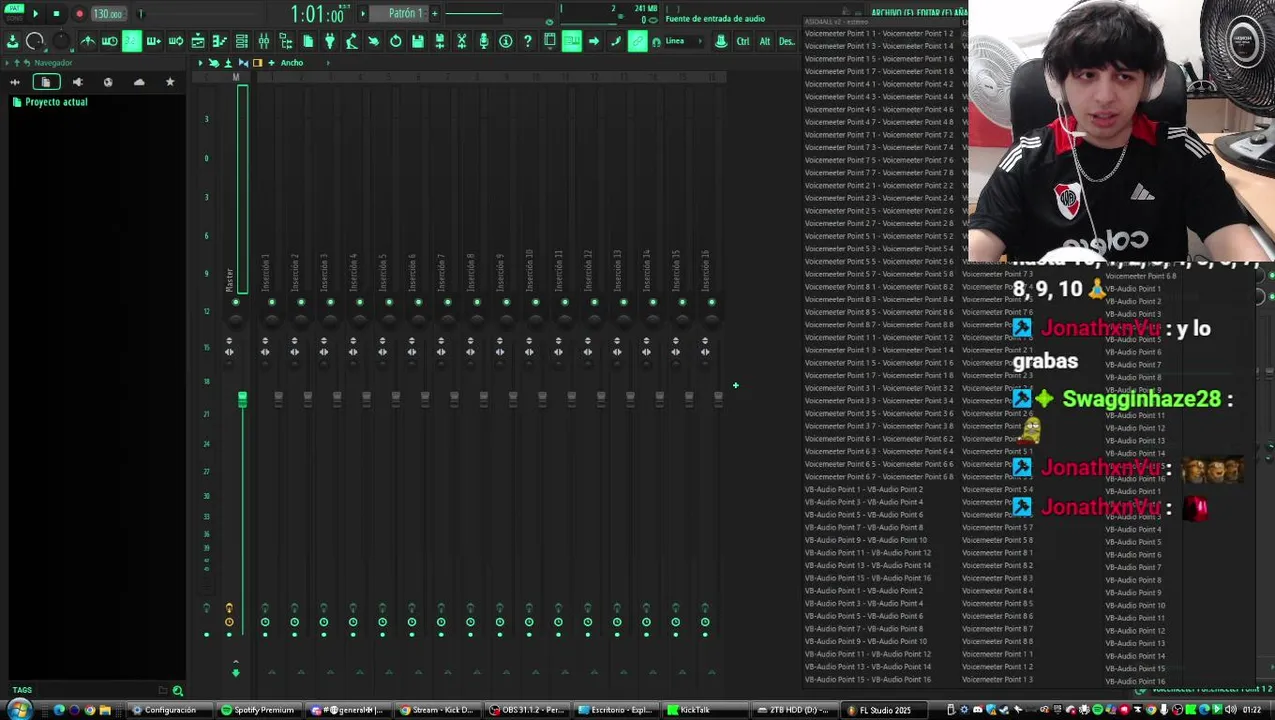Toggle the Ctrl key button
Image resolution: width=1275 pixels, height=720 pixels.
(743, 41)
